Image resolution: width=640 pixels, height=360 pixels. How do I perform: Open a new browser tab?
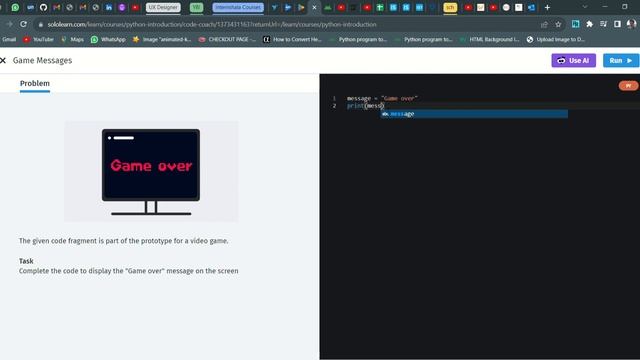547,7
